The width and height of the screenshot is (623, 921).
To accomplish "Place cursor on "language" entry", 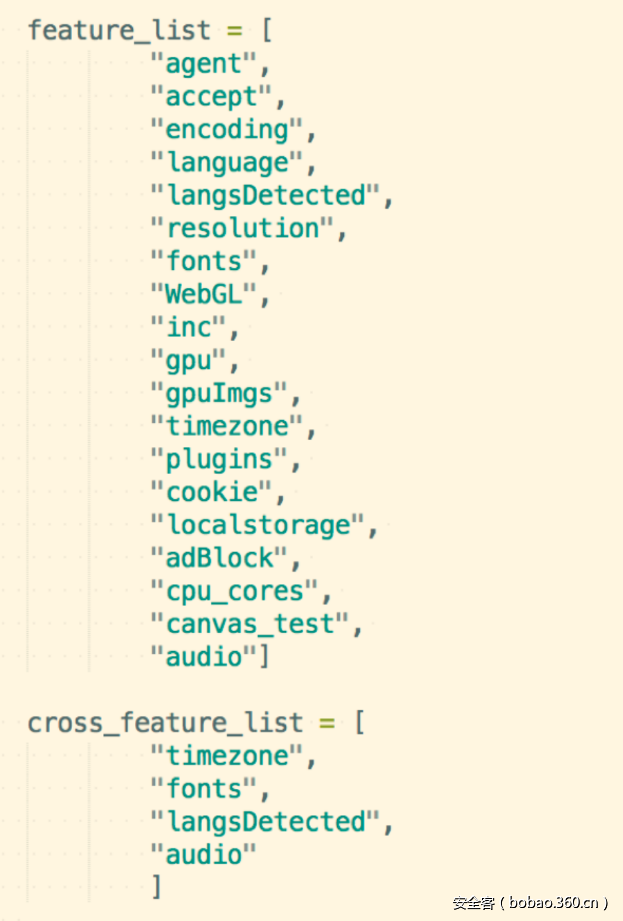I will click(x=226, y=162).
